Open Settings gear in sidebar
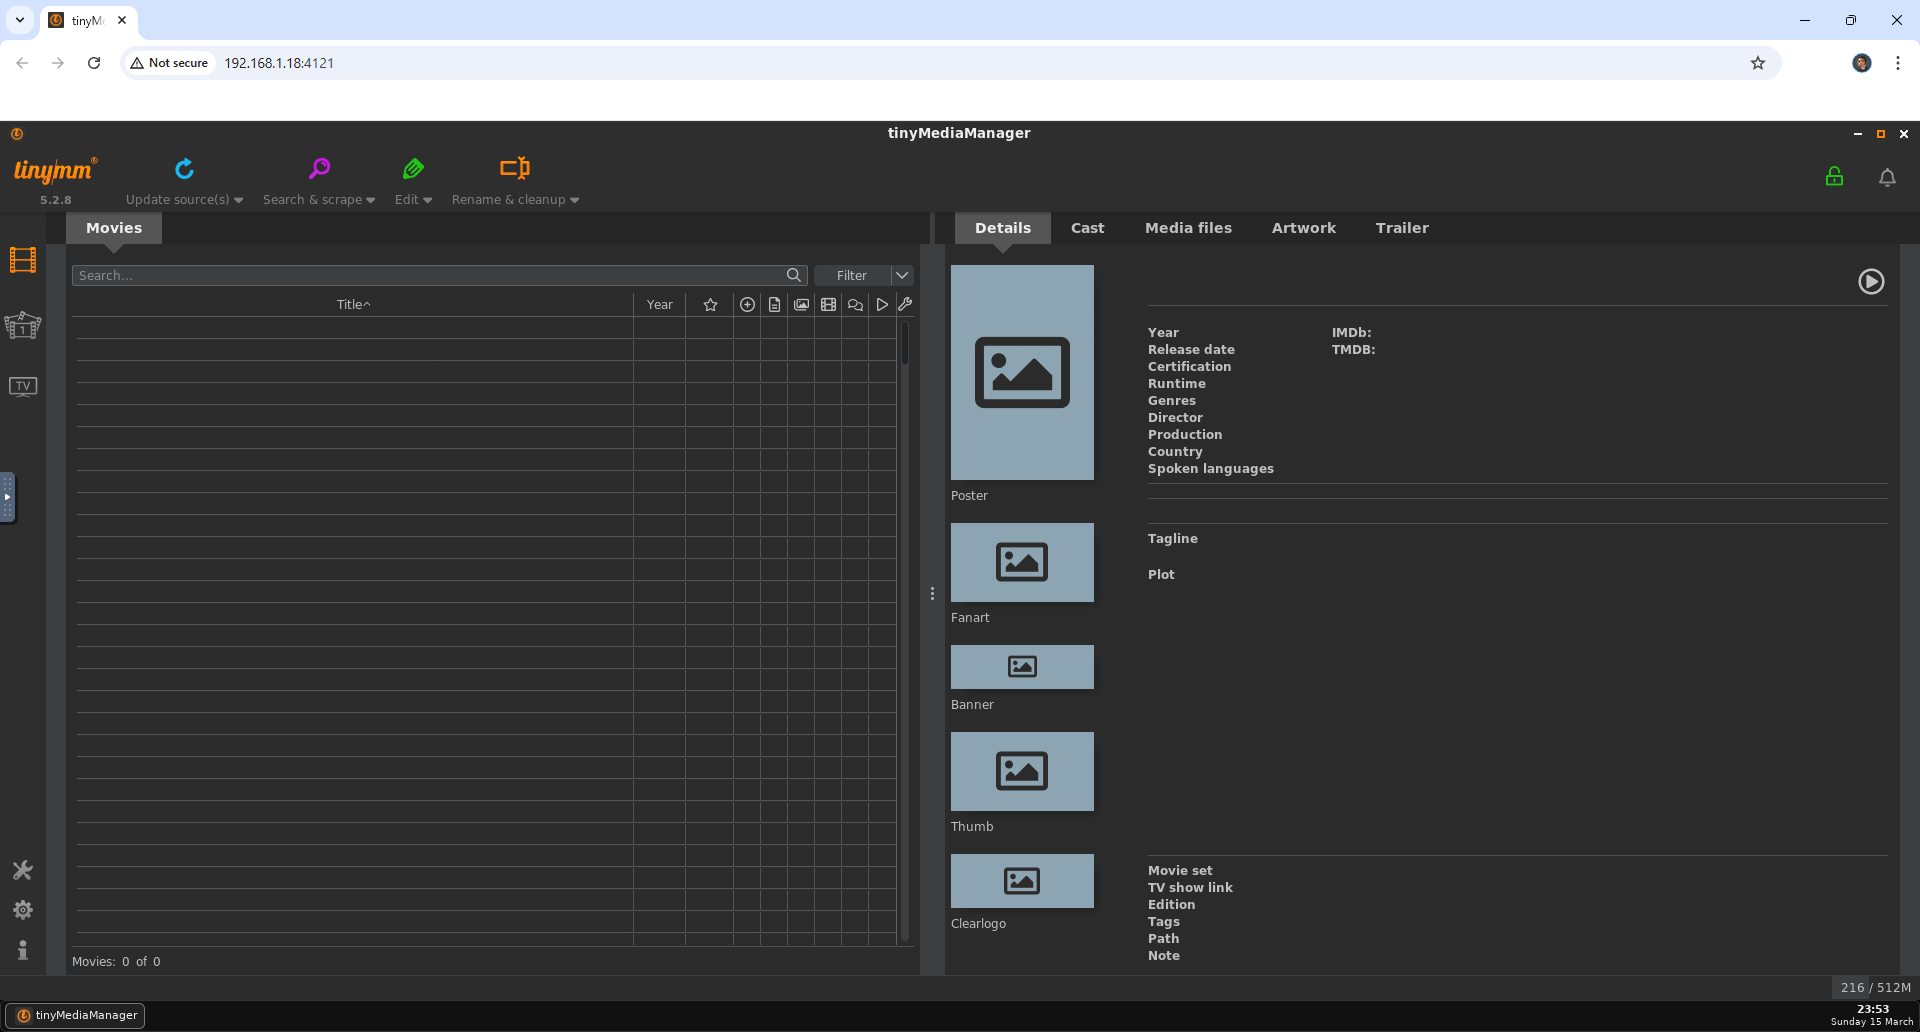Viewport: 1920px width, 1032px height. point(23,910)
